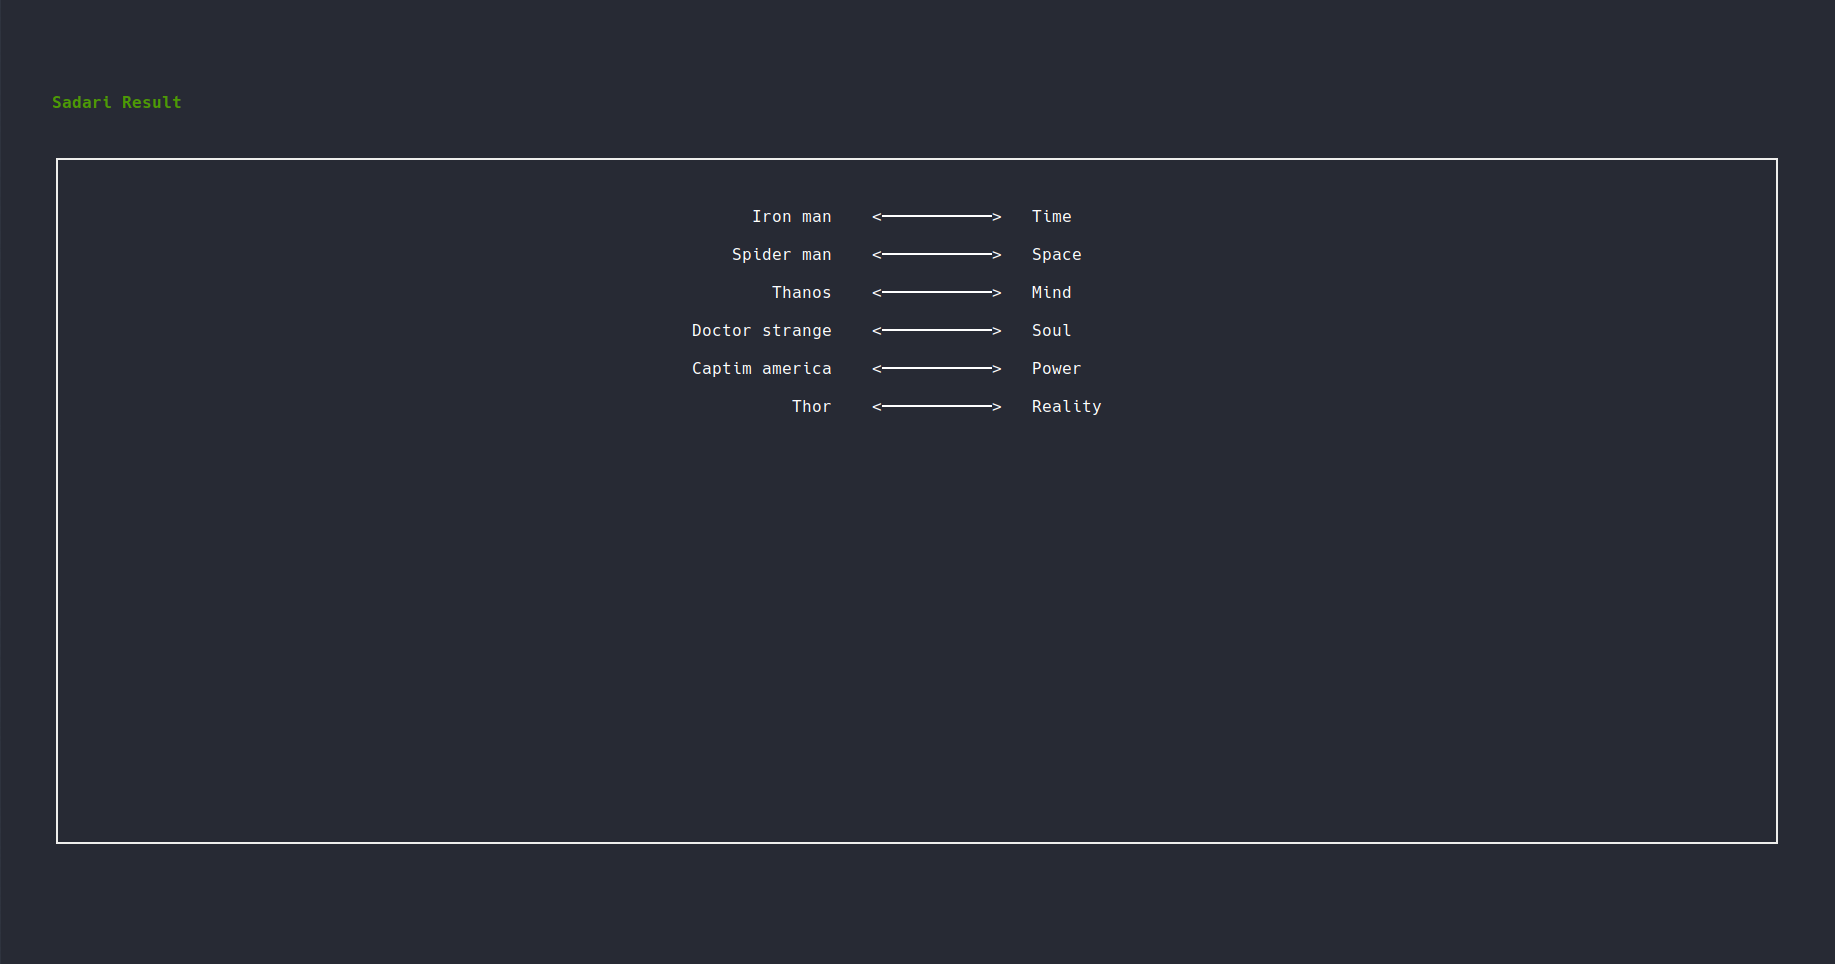Image resolution: width=1835 pixels, height=967 pixels.
Task: Click the arrow linking Captim america to Power
Action: (937, 368)
